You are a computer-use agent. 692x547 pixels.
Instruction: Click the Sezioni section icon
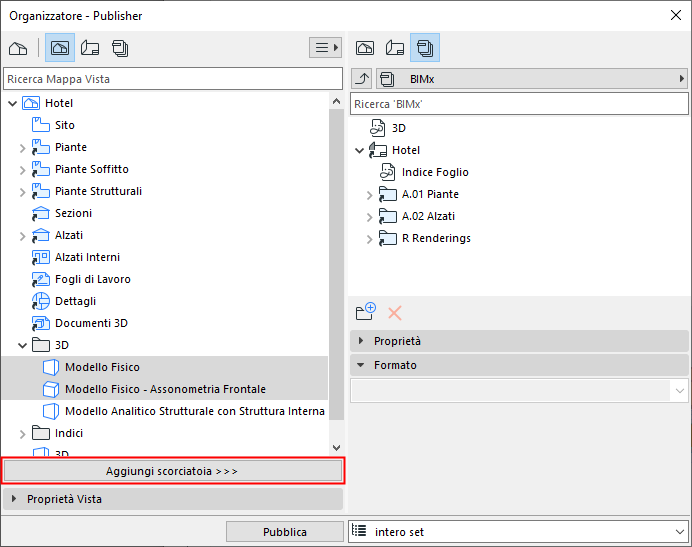click(41, 214)
